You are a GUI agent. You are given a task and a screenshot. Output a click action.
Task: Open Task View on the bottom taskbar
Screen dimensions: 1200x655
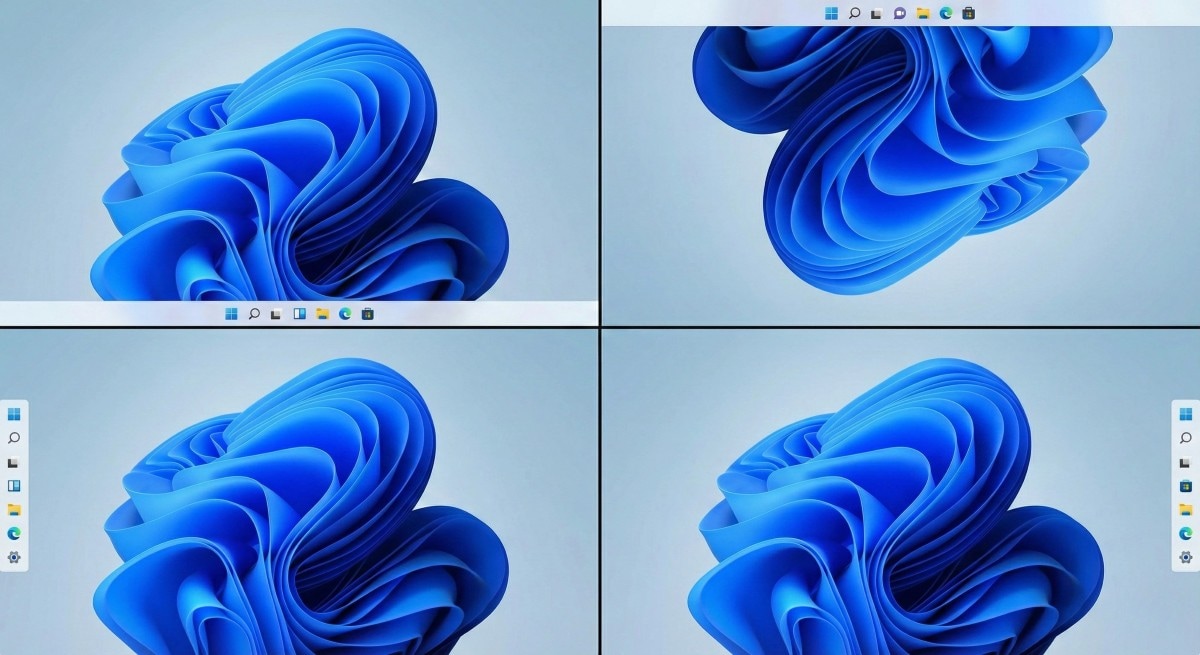(x=276, y=314)
